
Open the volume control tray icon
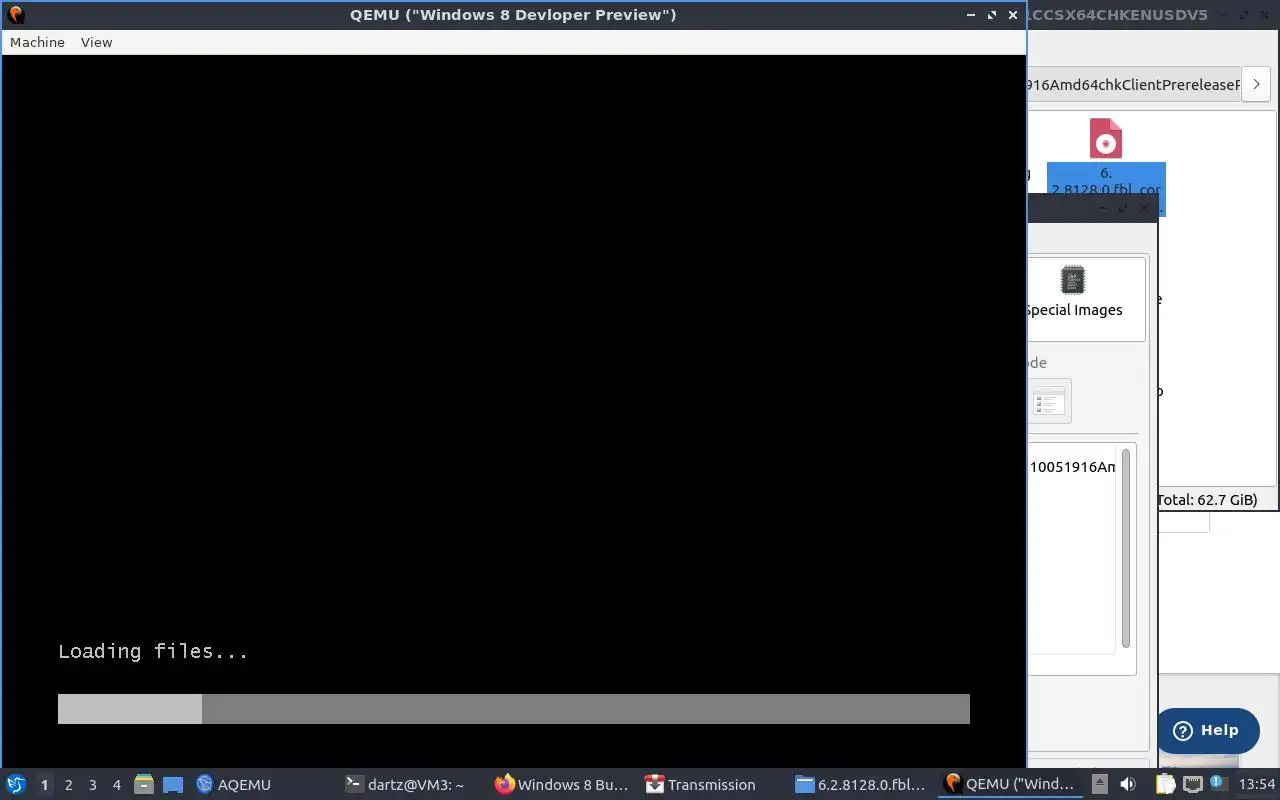coord(1128,784)
